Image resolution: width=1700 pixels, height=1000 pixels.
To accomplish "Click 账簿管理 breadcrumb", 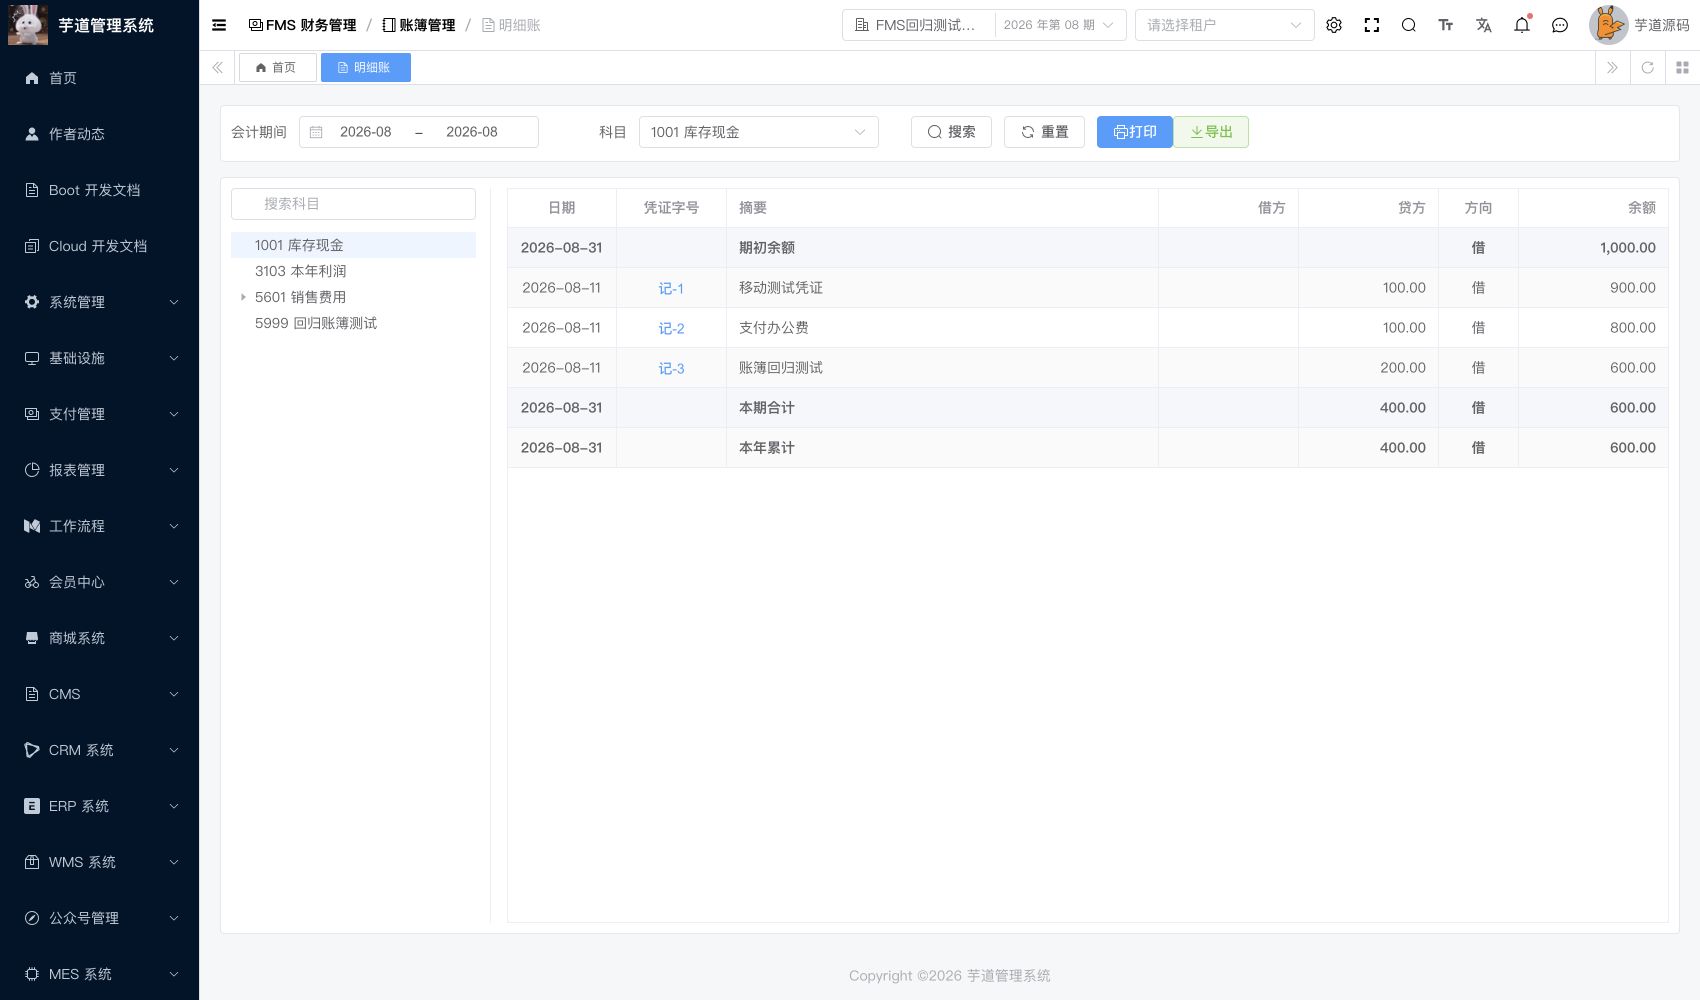I will point(419,25).
